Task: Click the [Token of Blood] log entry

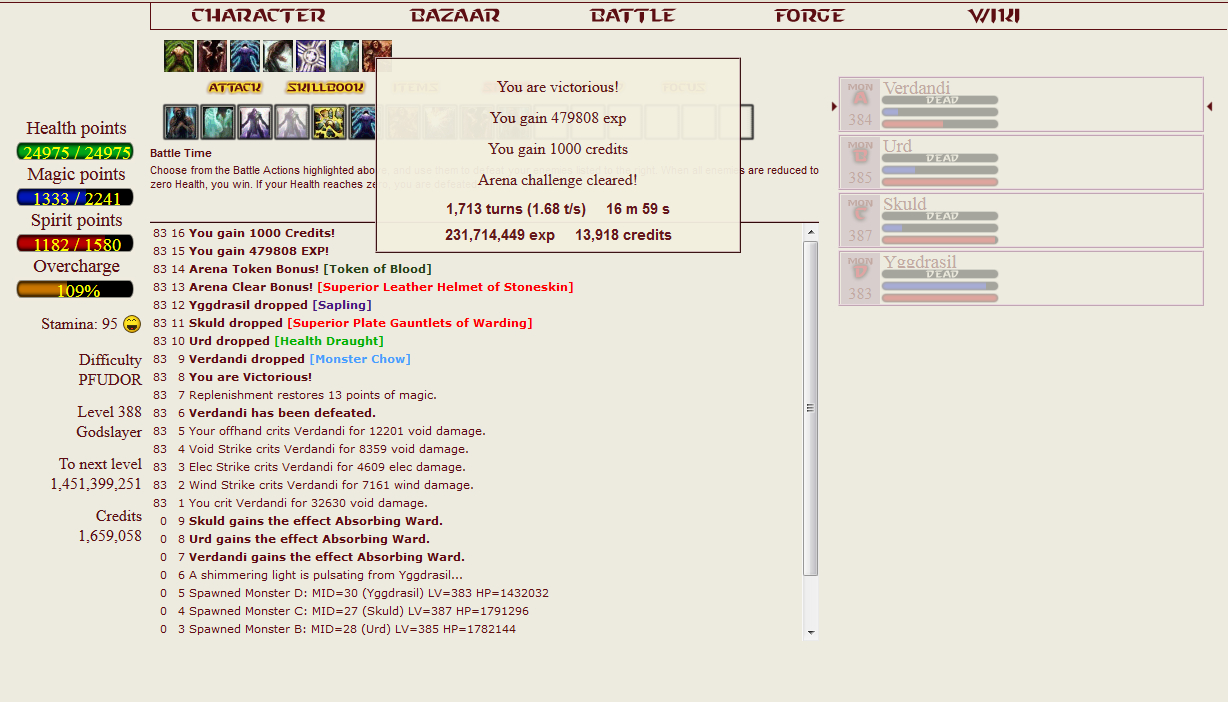Action: (x=377, y=269)
